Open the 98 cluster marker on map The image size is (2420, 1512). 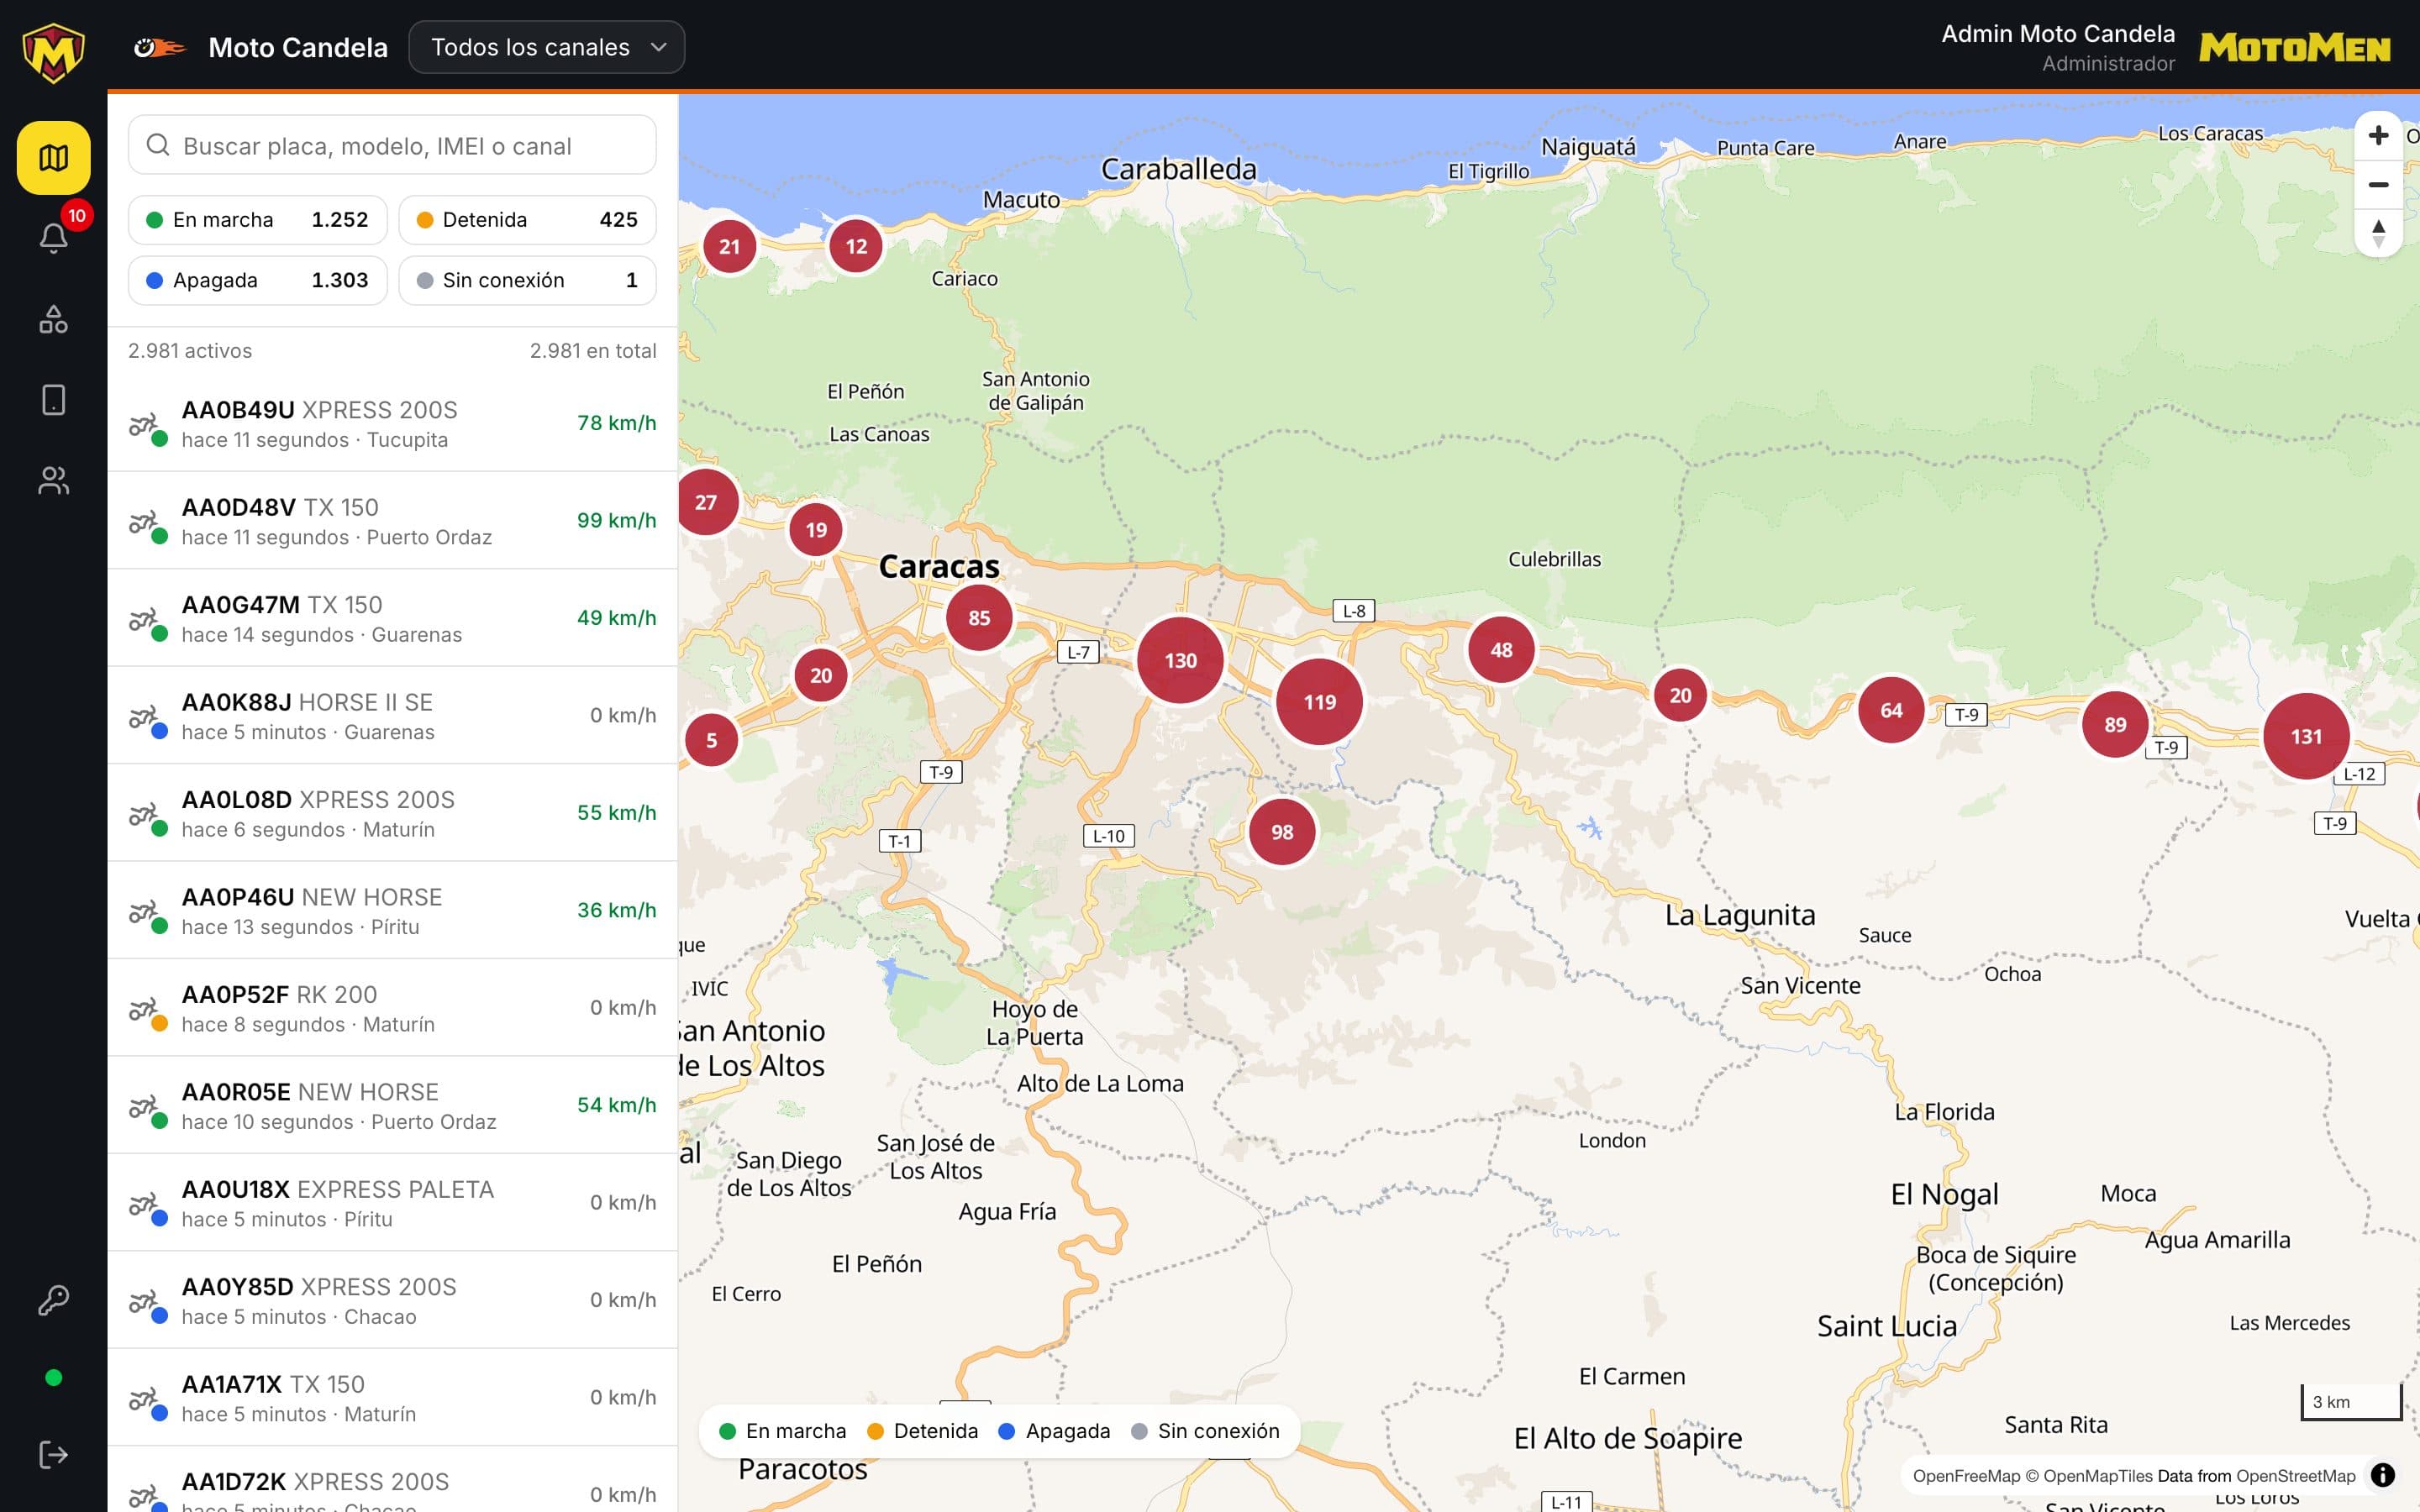pos(1282,832)
